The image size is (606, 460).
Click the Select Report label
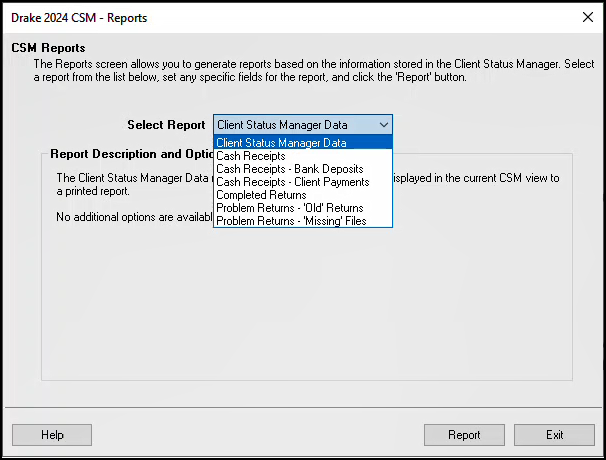click(166, 125)
